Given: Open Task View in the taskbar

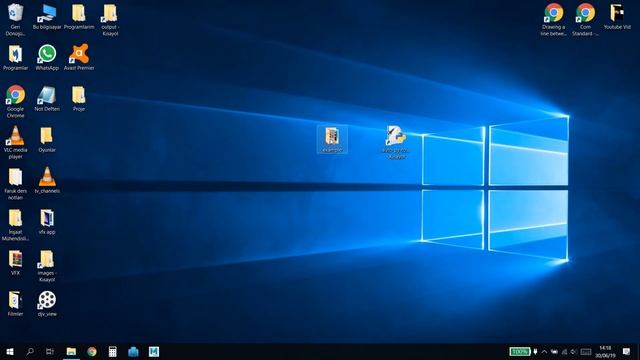Looking at the screenshot, I should pos(50,351).
